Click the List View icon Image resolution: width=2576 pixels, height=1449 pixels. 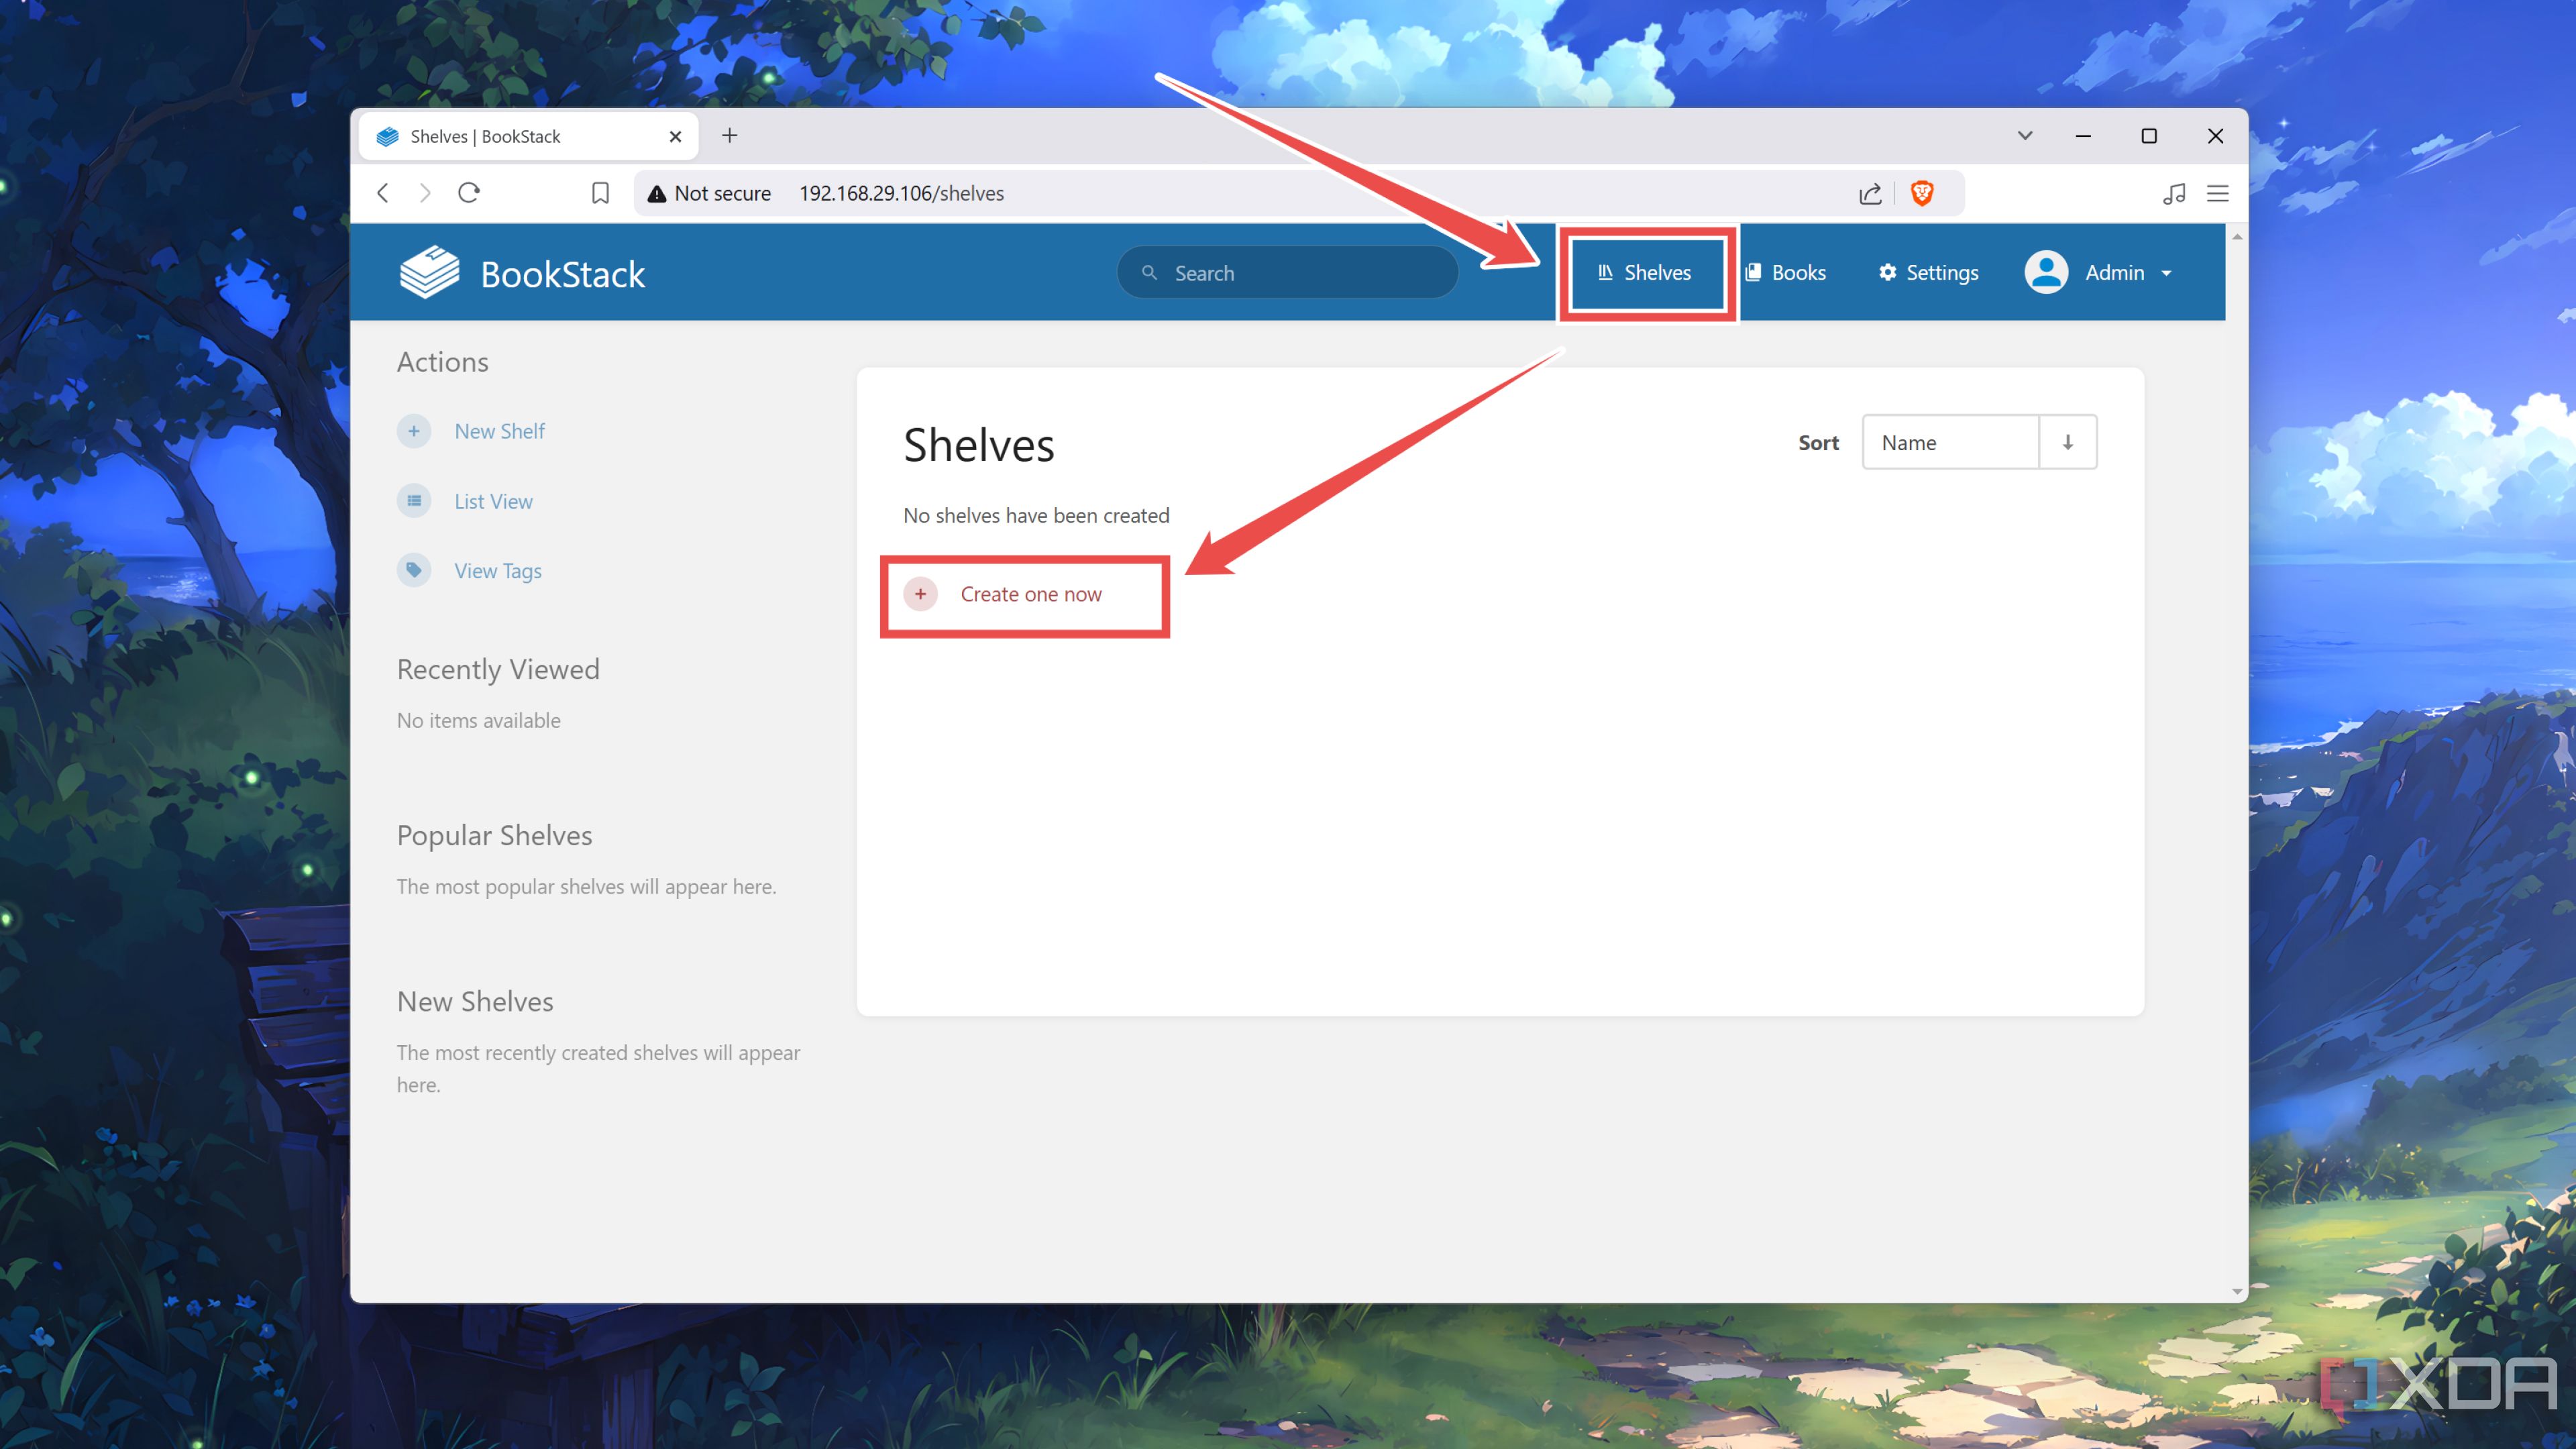click(x=414, y=500)
